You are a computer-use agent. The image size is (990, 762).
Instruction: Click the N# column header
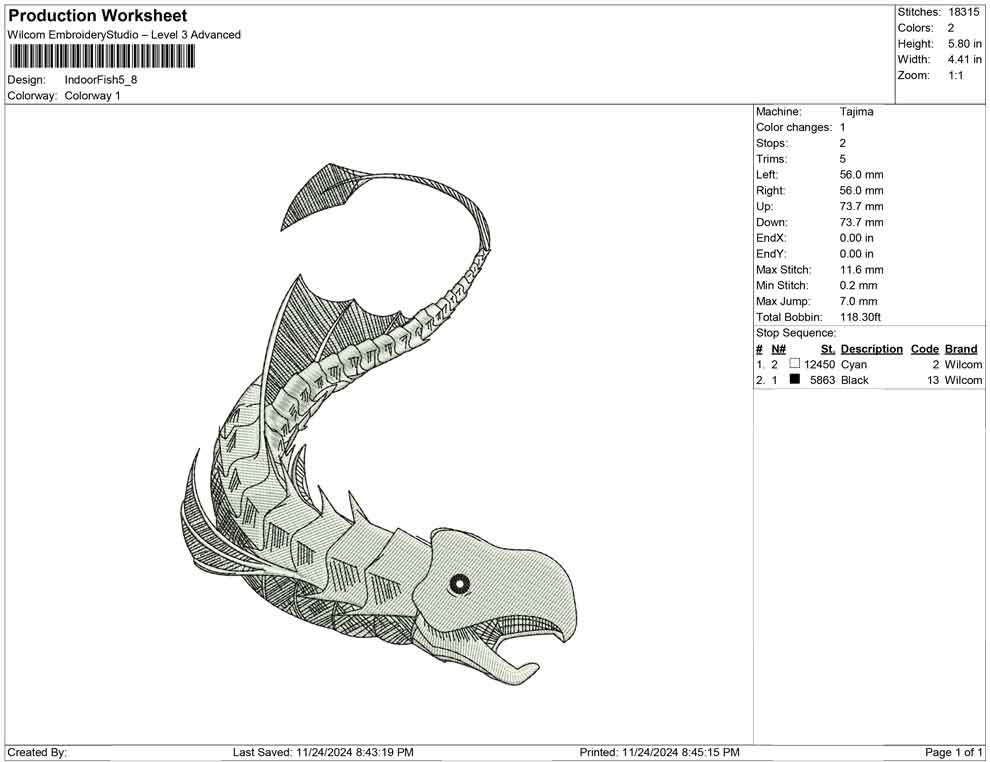point(778,349)
